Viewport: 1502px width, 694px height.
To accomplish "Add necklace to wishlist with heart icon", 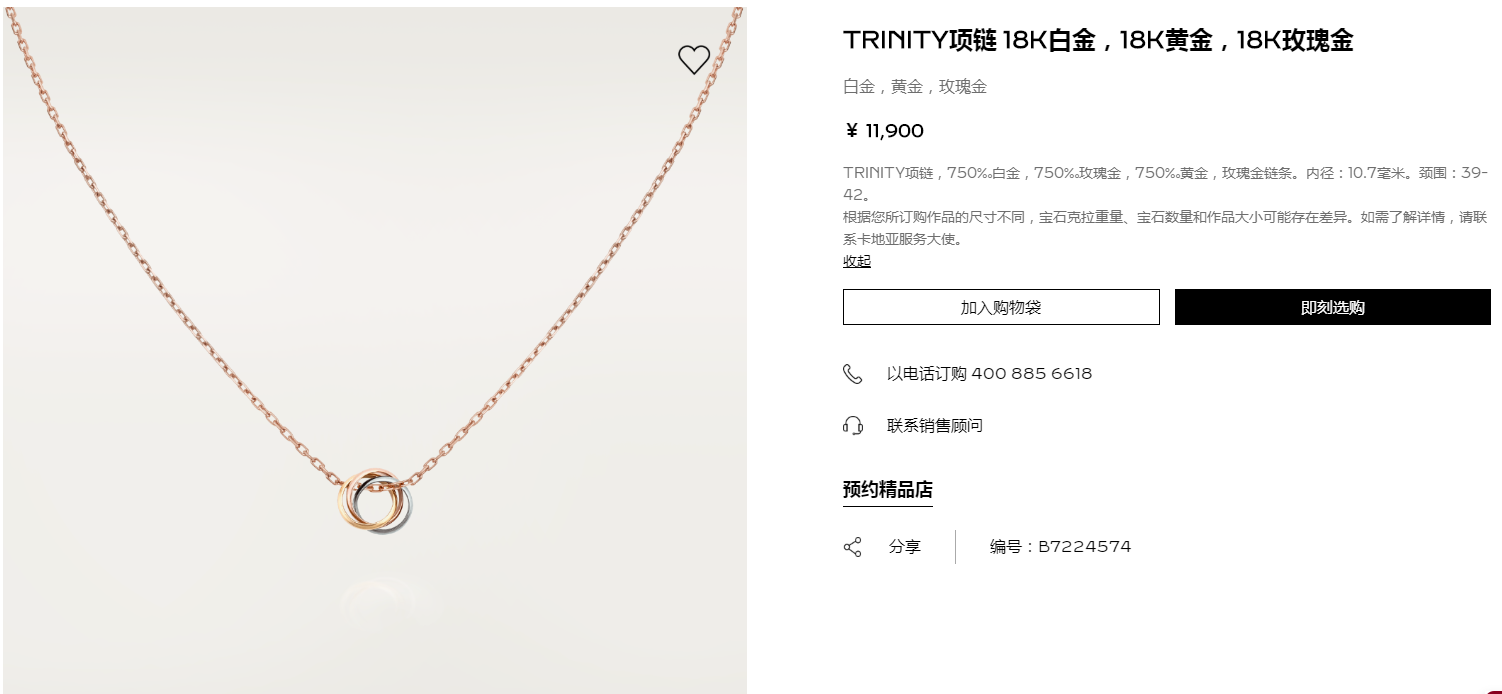I will click(693, 60).
